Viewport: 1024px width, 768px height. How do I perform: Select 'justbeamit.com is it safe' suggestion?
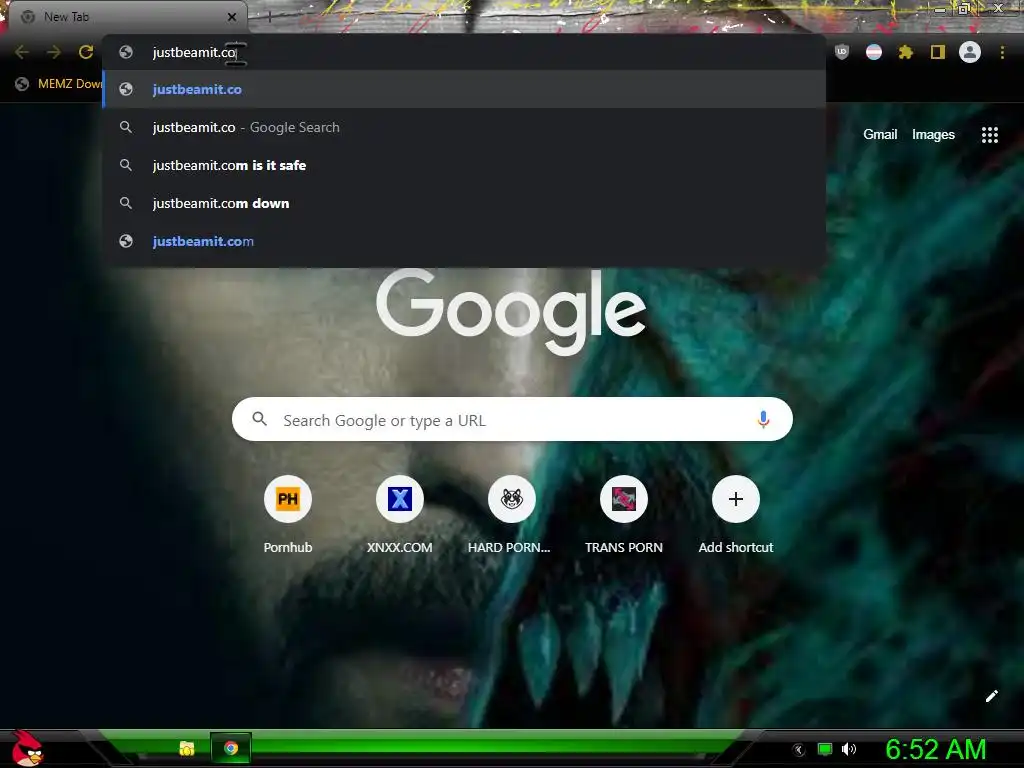[464, 165]
